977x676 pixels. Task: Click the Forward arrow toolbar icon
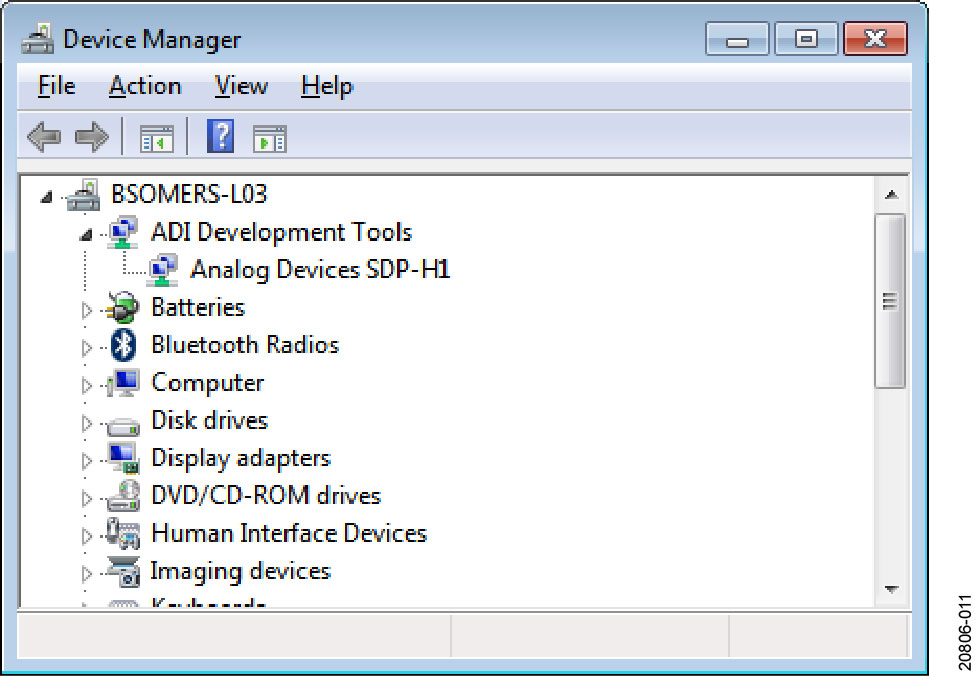pyautogui.click(x=92, y=136)
